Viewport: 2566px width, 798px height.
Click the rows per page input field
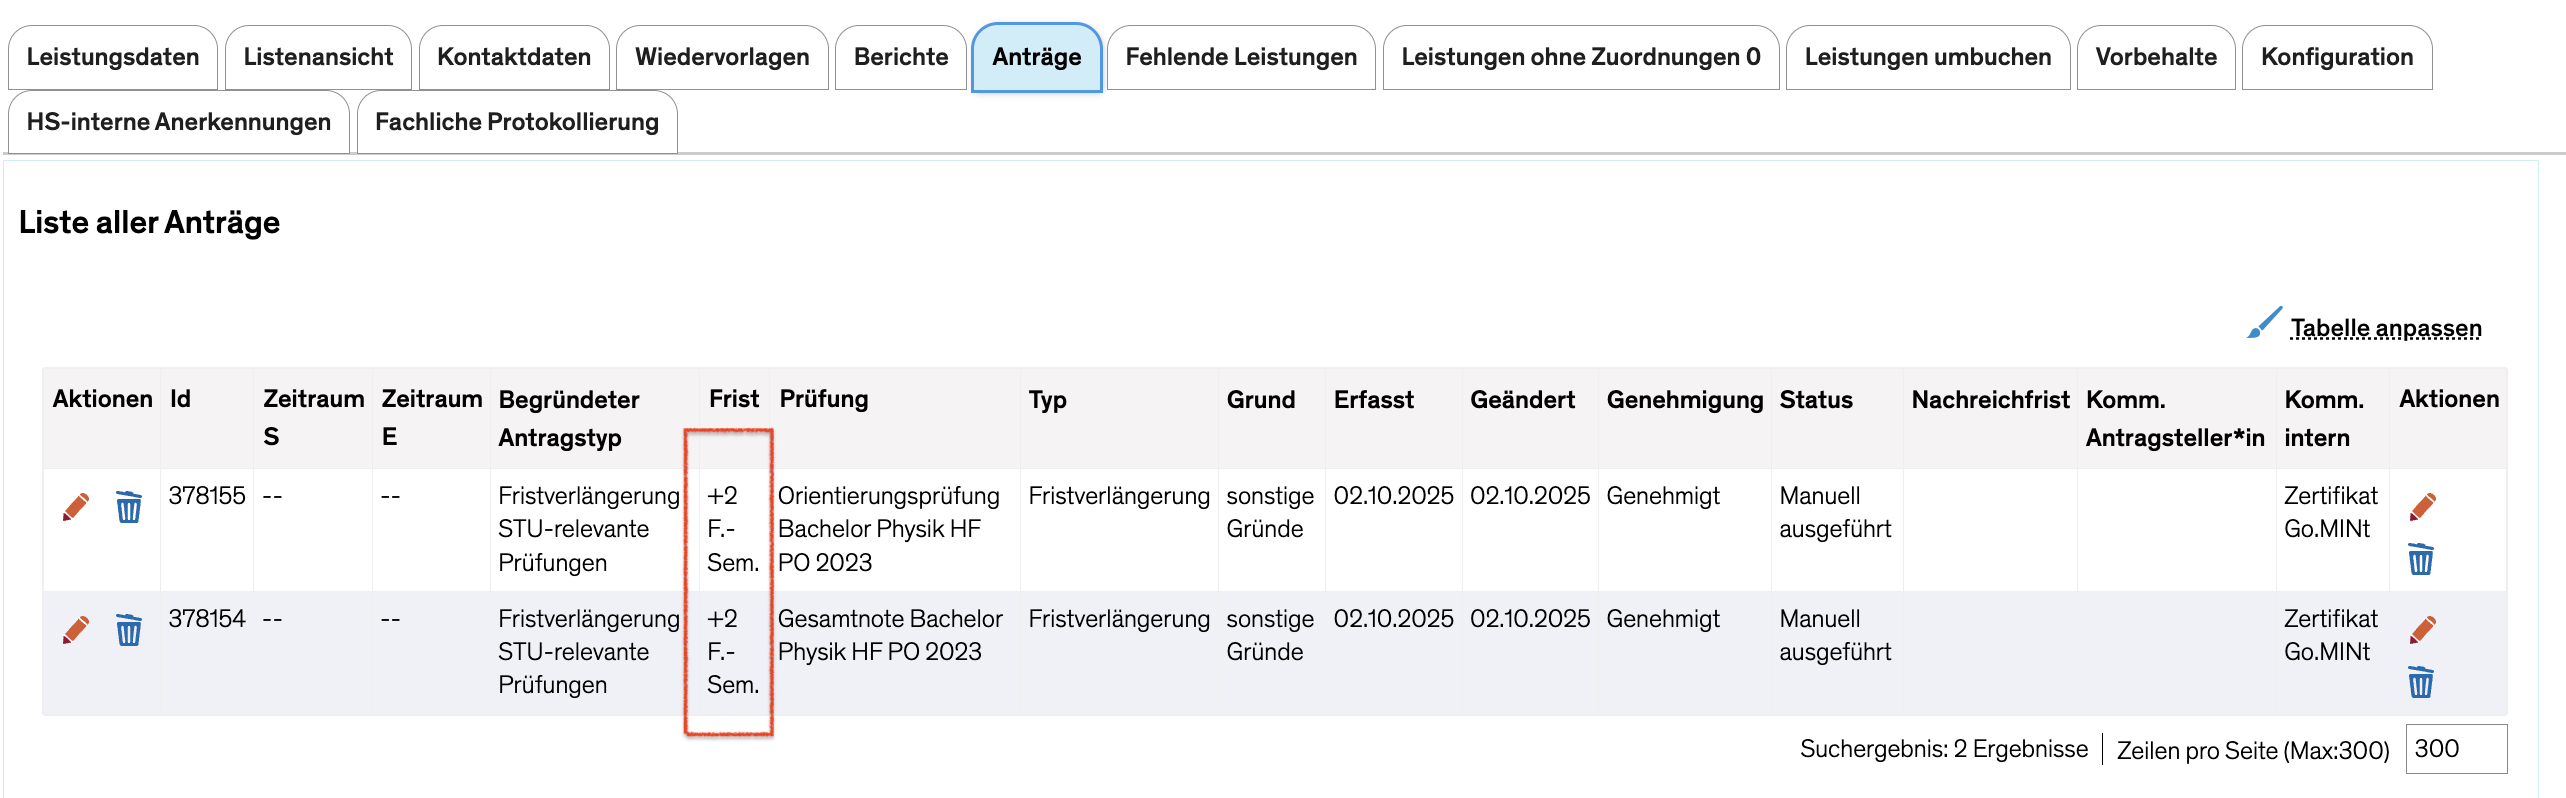(2455, 749)
